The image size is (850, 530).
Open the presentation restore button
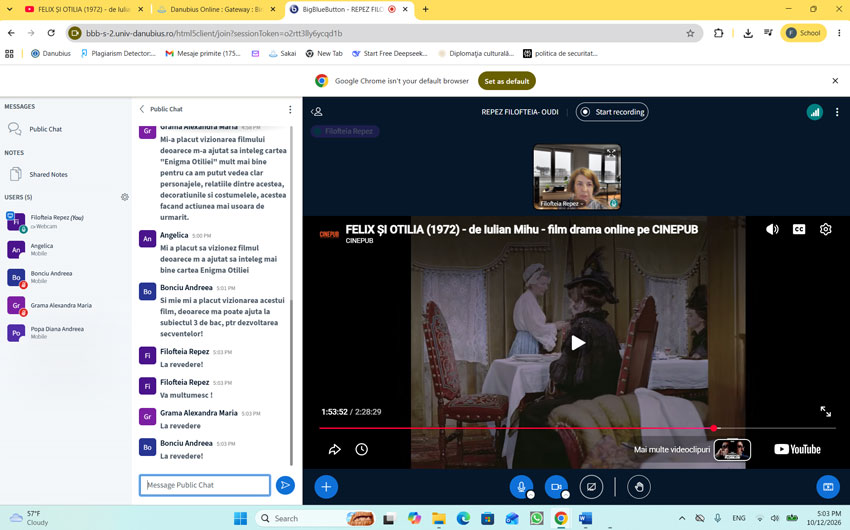click(x=828, y=487)
